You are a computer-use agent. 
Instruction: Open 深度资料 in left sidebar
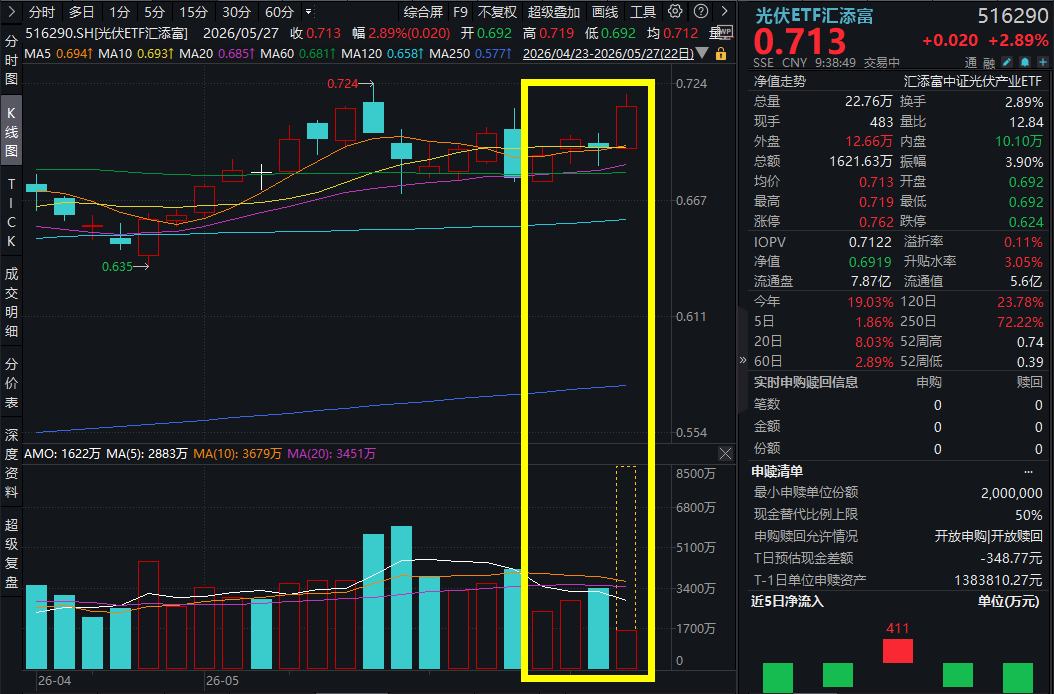(x=11, y=464)
